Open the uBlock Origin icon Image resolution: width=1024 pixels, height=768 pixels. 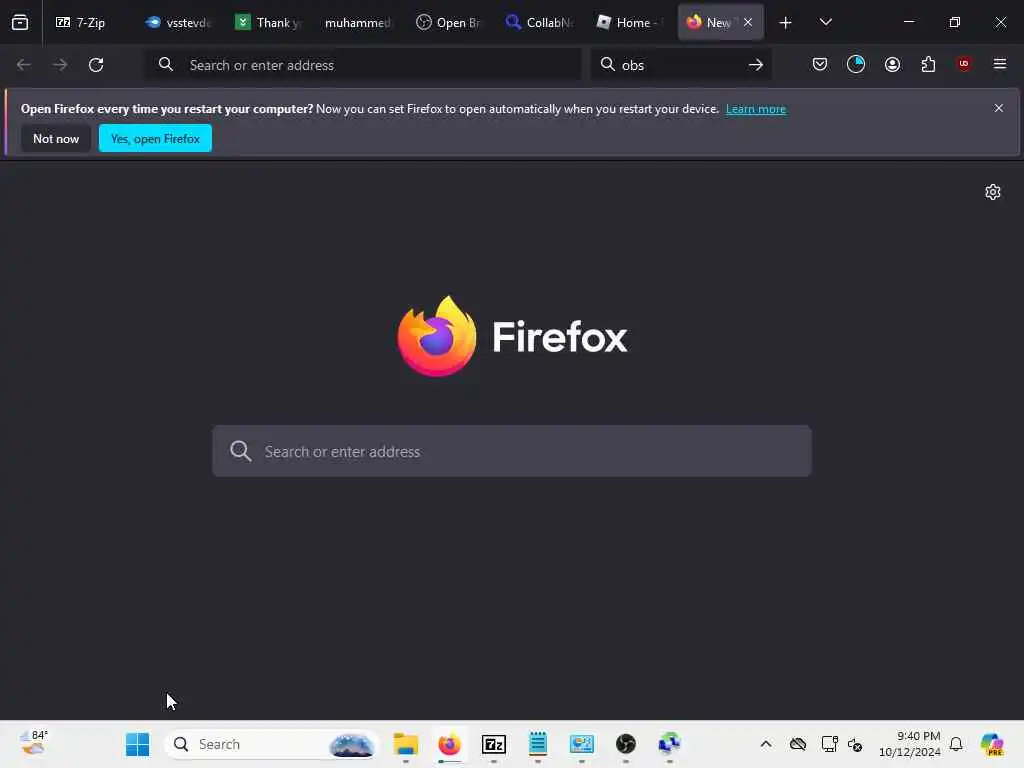tap(963, 64)
